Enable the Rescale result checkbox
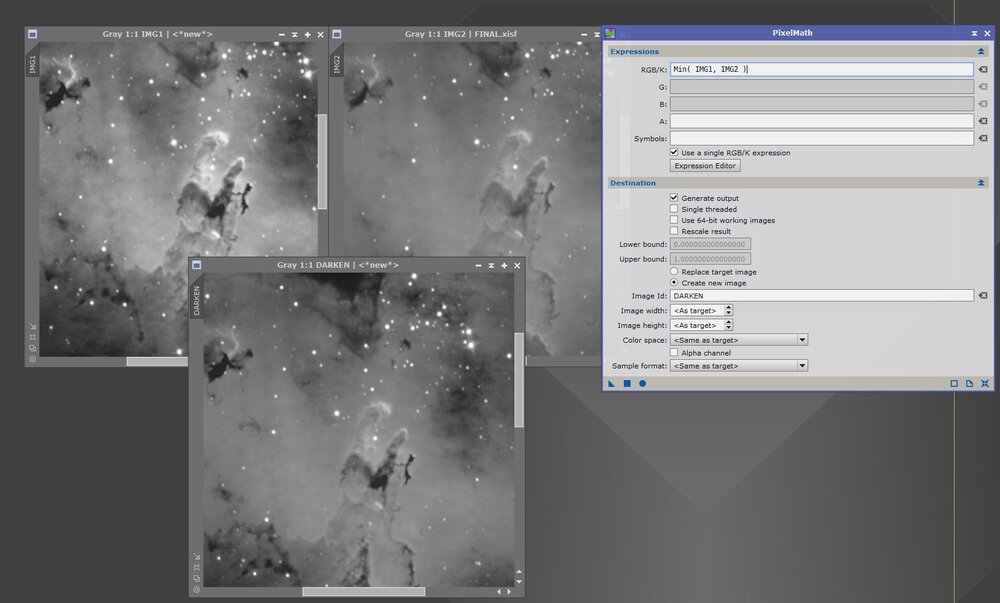The width and height of the screenshot is (1000, 603). (x=674, y=231)
